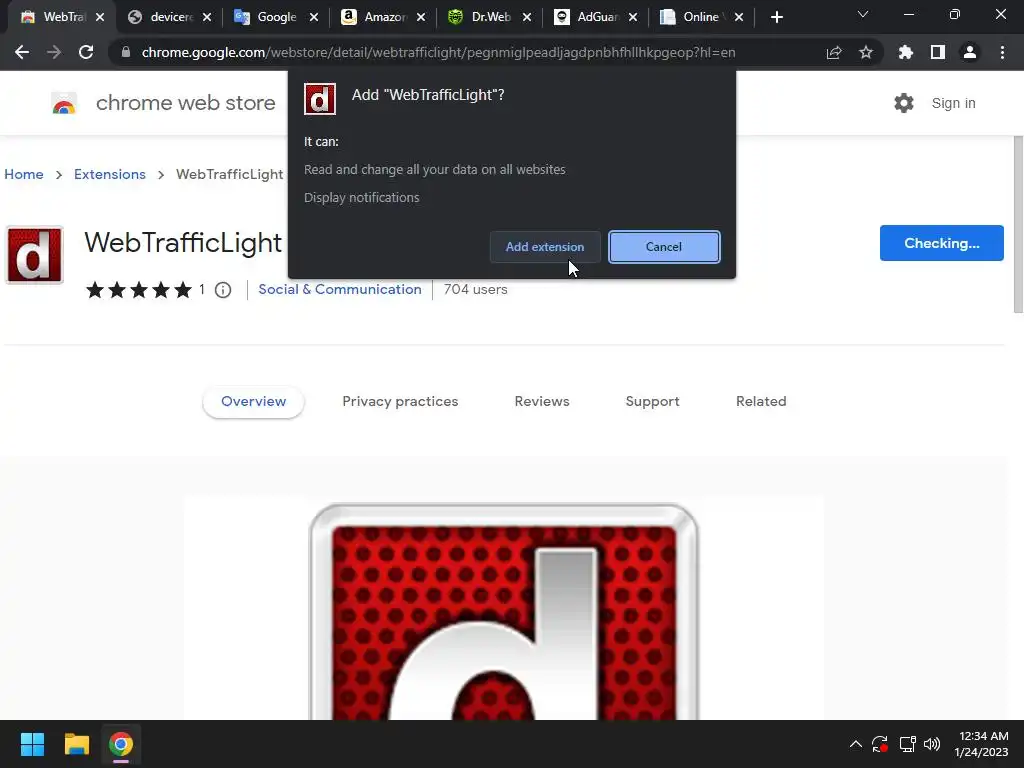
Task: Open the Reviews section tab
Action: (x=542, y=402)
